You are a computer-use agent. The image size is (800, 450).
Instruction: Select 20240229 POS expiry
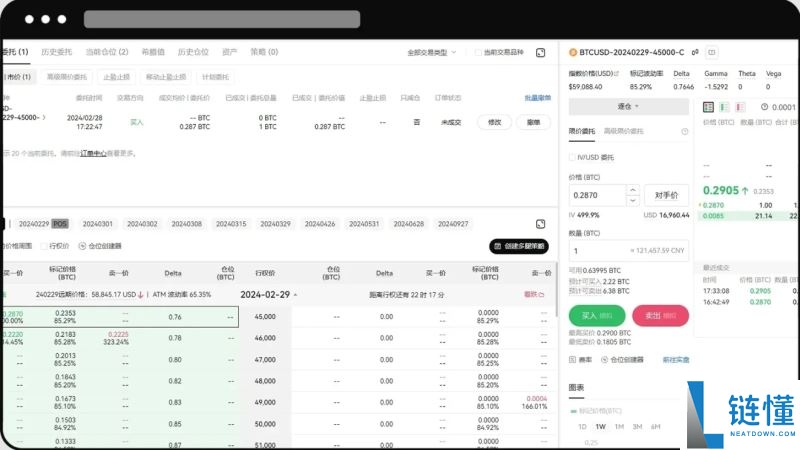[x=43, y=224]
